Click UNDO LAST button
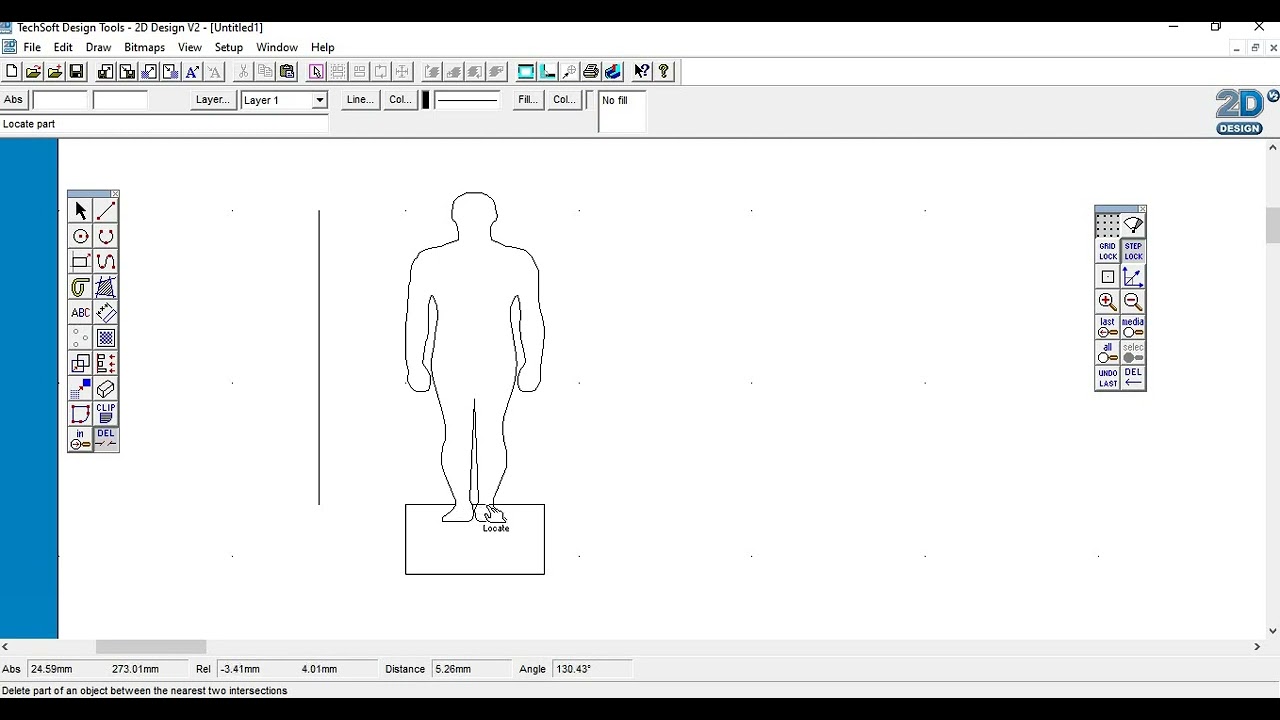 tap(1108, 378)
